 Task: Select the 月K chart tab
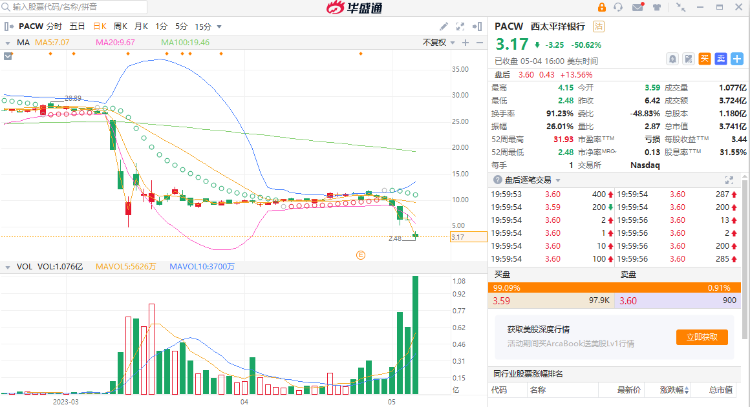click(x=141, y=26)
